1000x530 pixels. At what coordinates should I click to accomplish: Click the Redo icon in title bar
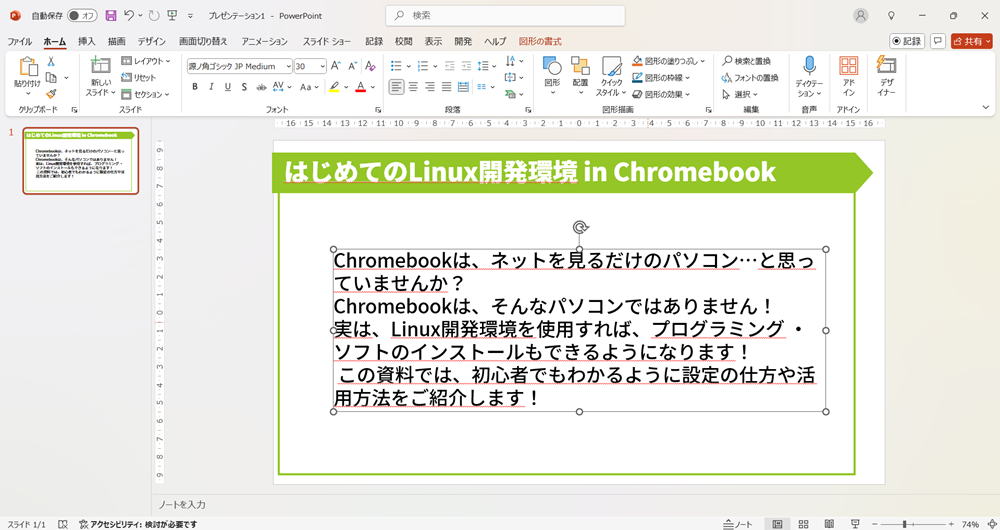pyautogui.click(x=153, y=15)
